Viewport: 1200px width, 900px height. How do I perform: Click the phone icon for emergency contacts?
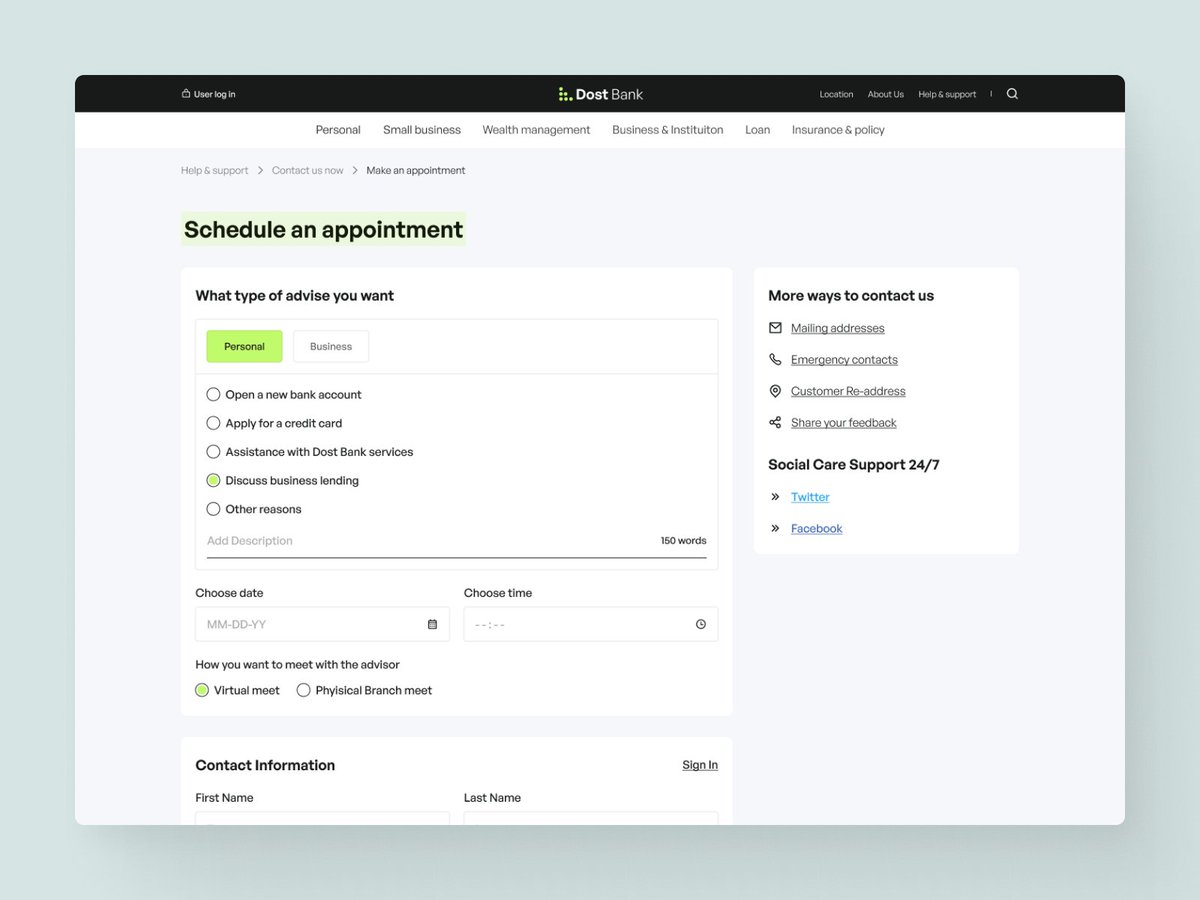point(775,359)
